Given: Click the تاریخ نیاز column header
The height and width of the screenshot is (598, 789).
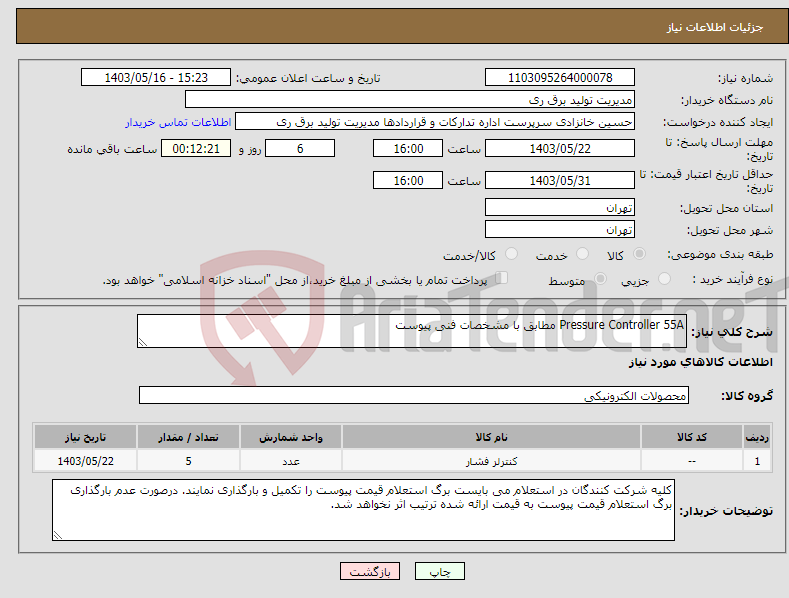Looking at the screenshot, I should pyautogui.click(x=86, y=437).
